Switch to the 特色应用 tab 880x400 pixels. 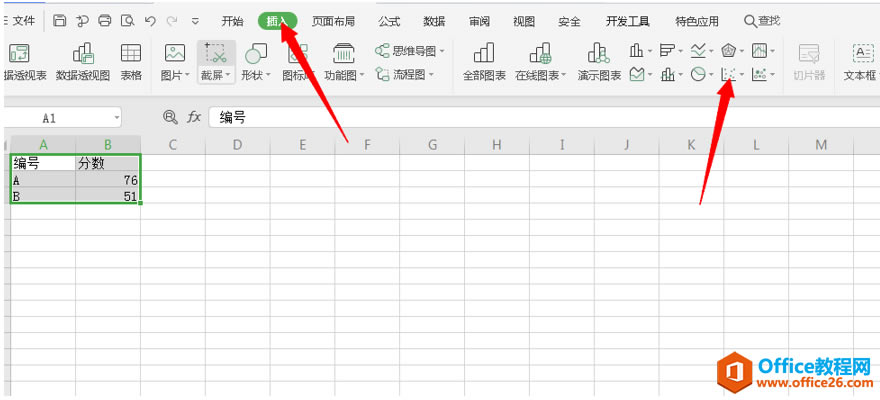pyautogui.click(x=697, y=21)
